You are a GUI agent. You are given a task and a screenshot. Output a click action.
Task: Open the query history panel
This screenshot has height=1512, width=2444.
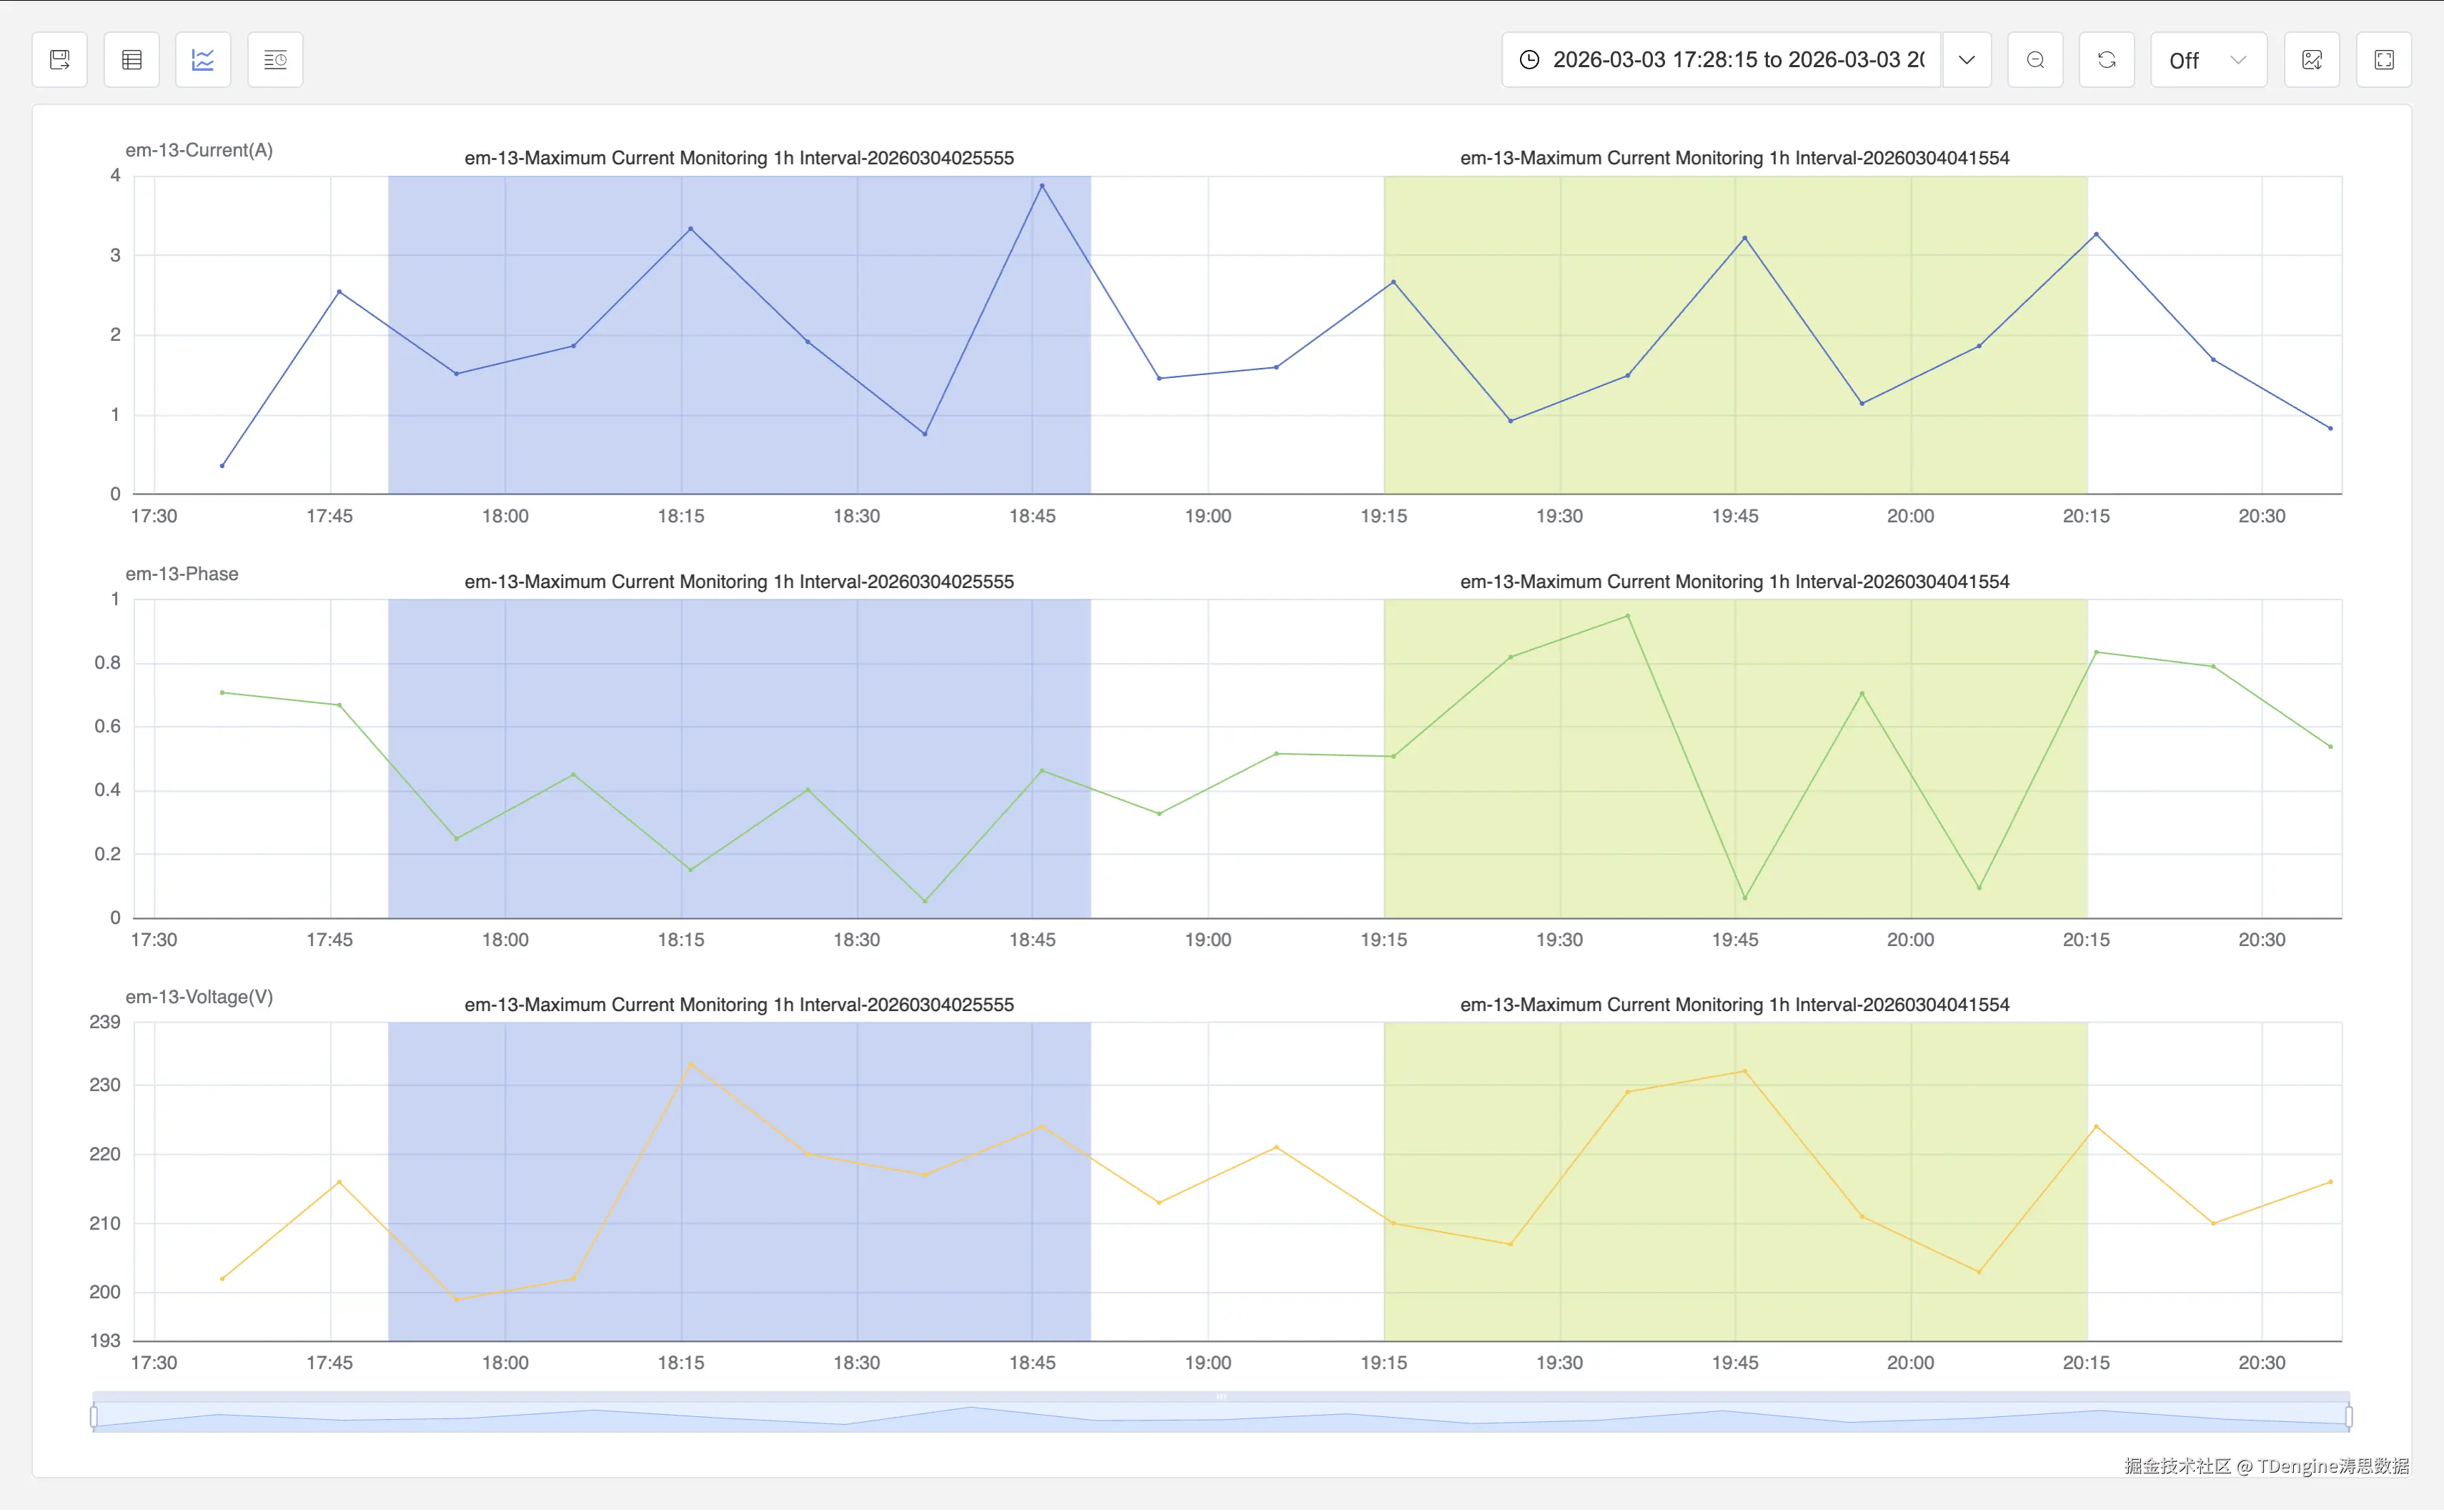(275, 59)
